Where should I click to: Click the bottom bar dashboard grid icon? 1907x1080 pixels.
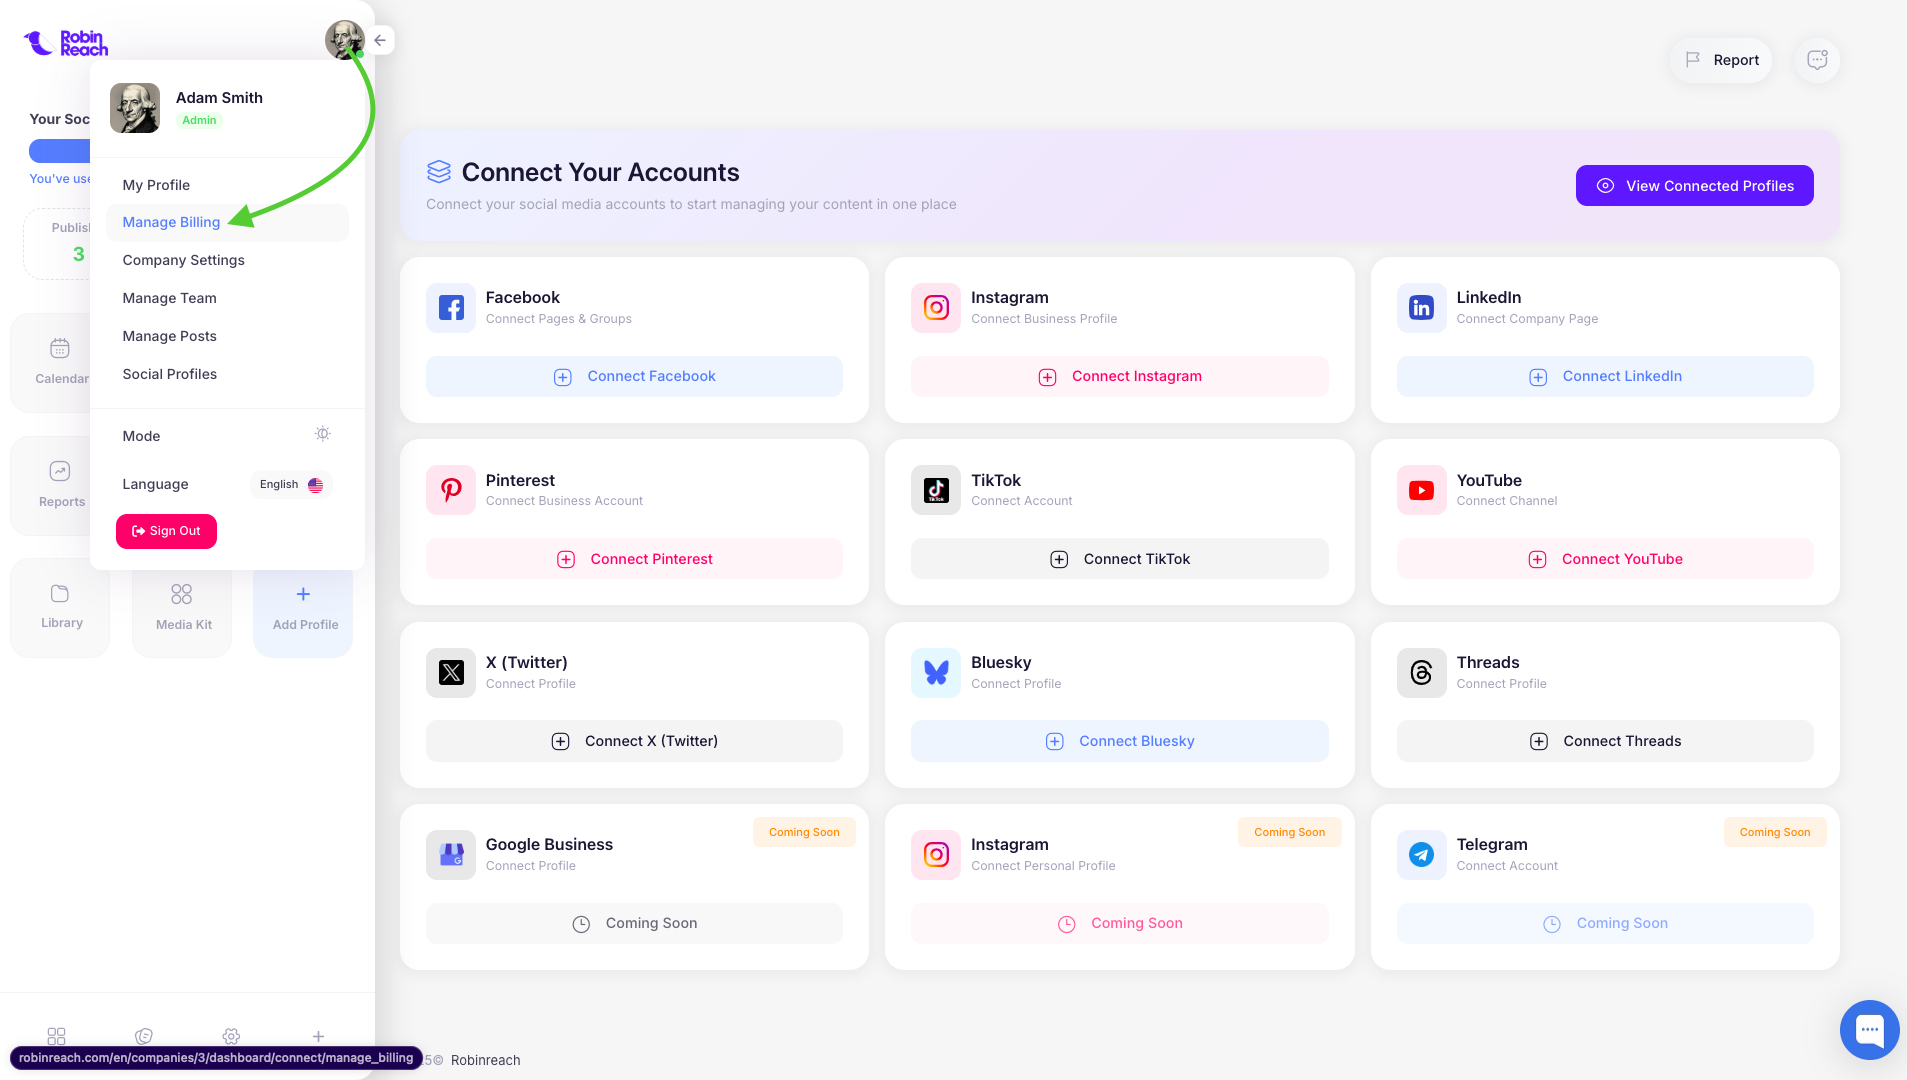click(57, 1036)
